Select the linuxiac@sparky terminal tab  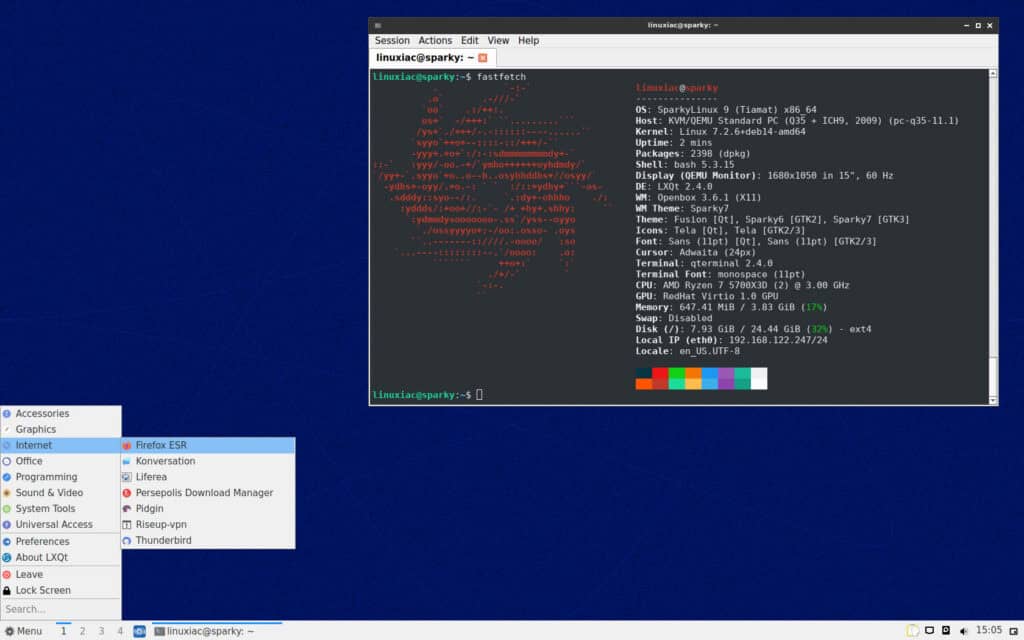432,57
